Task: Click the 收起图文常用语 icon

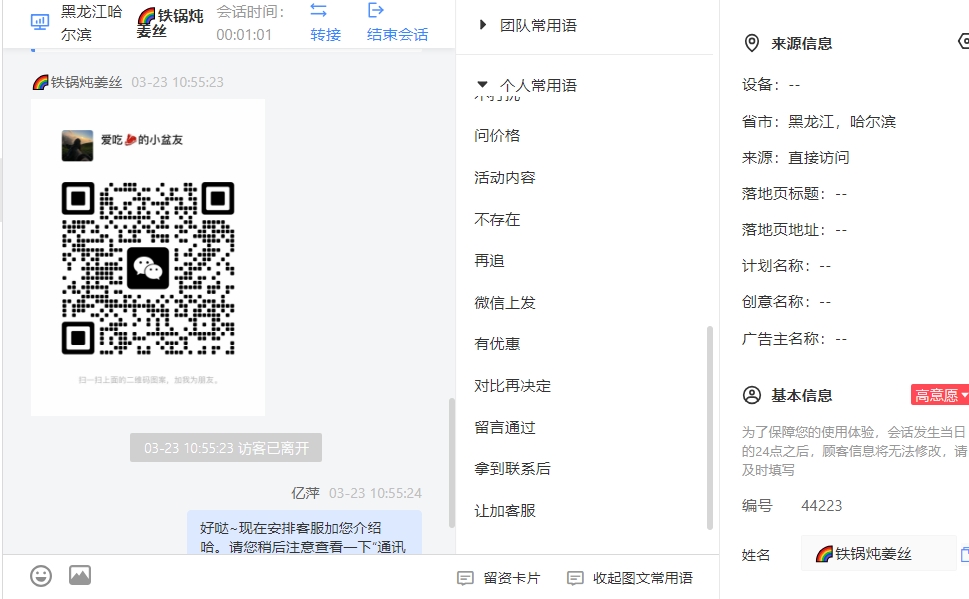Action: pos(575,578)
